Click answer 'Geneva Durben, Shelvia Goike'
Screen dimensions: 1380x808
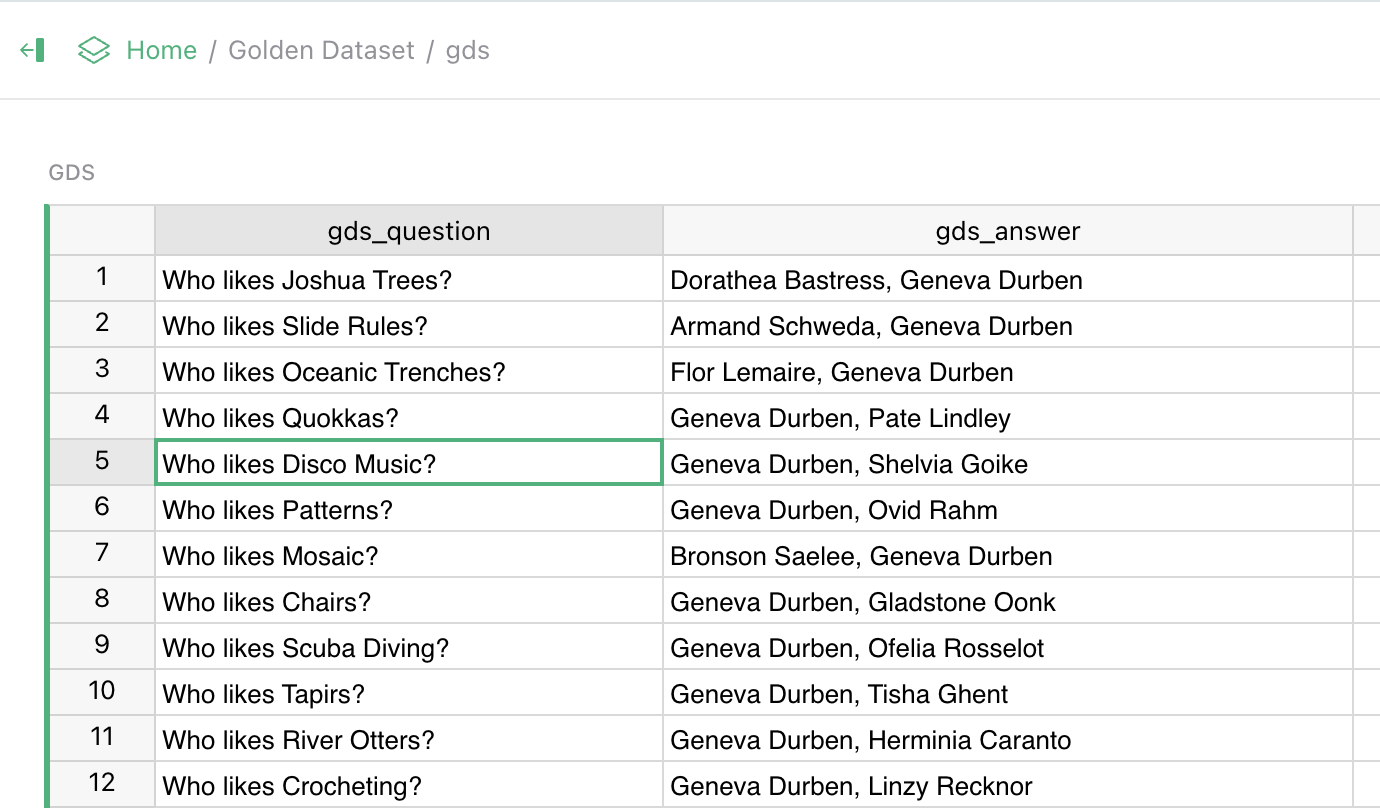pos(1007,463)
